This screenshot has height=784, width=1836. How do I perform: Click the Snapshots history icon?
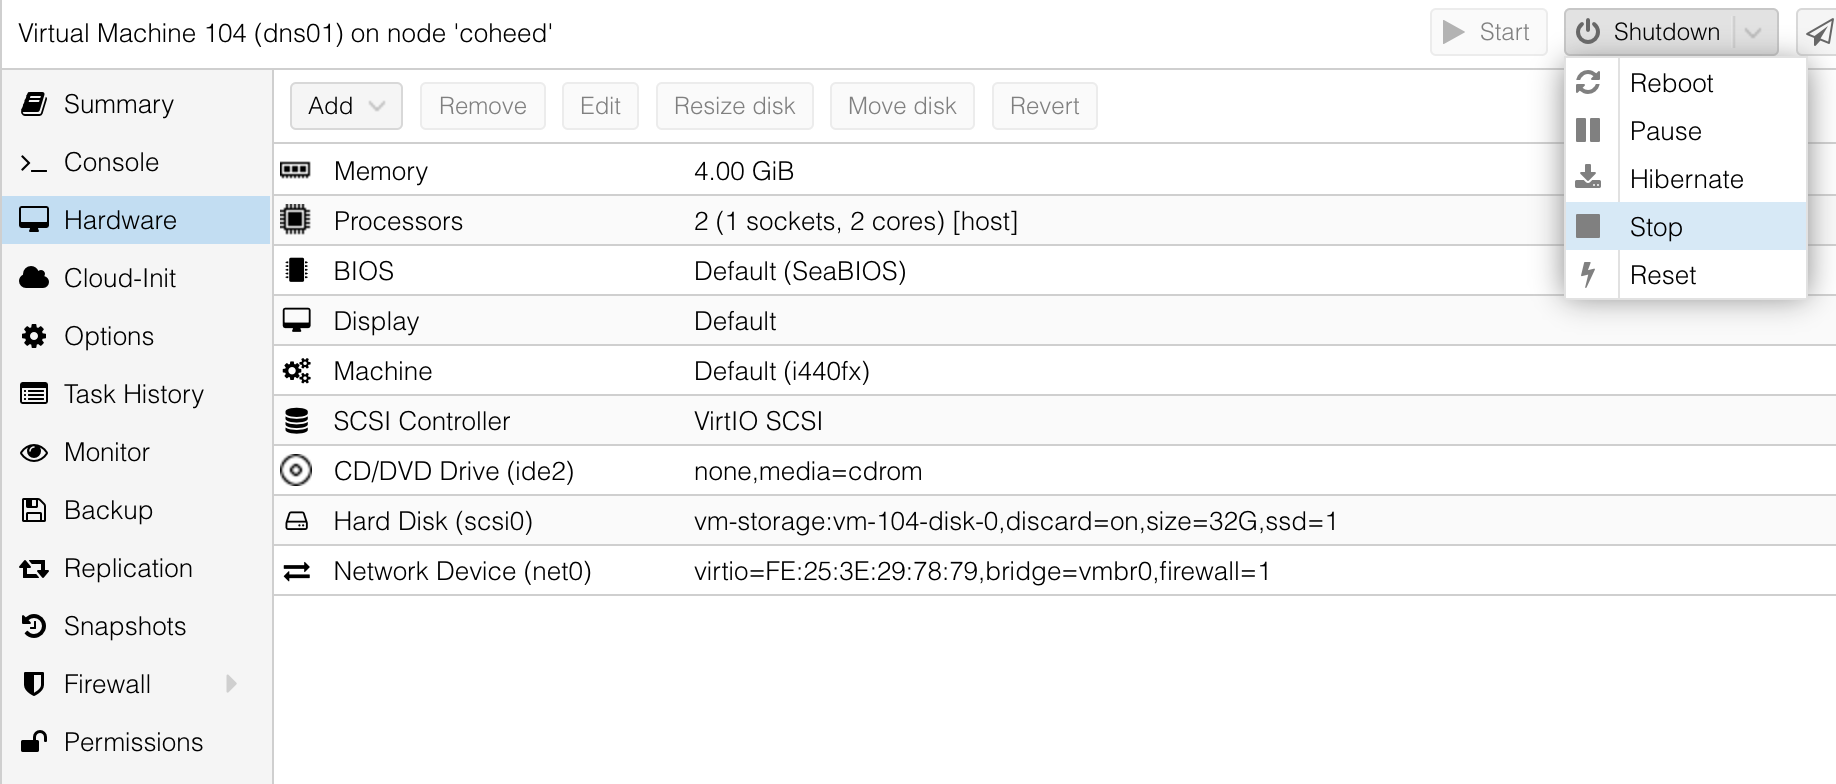pos(34,626)
